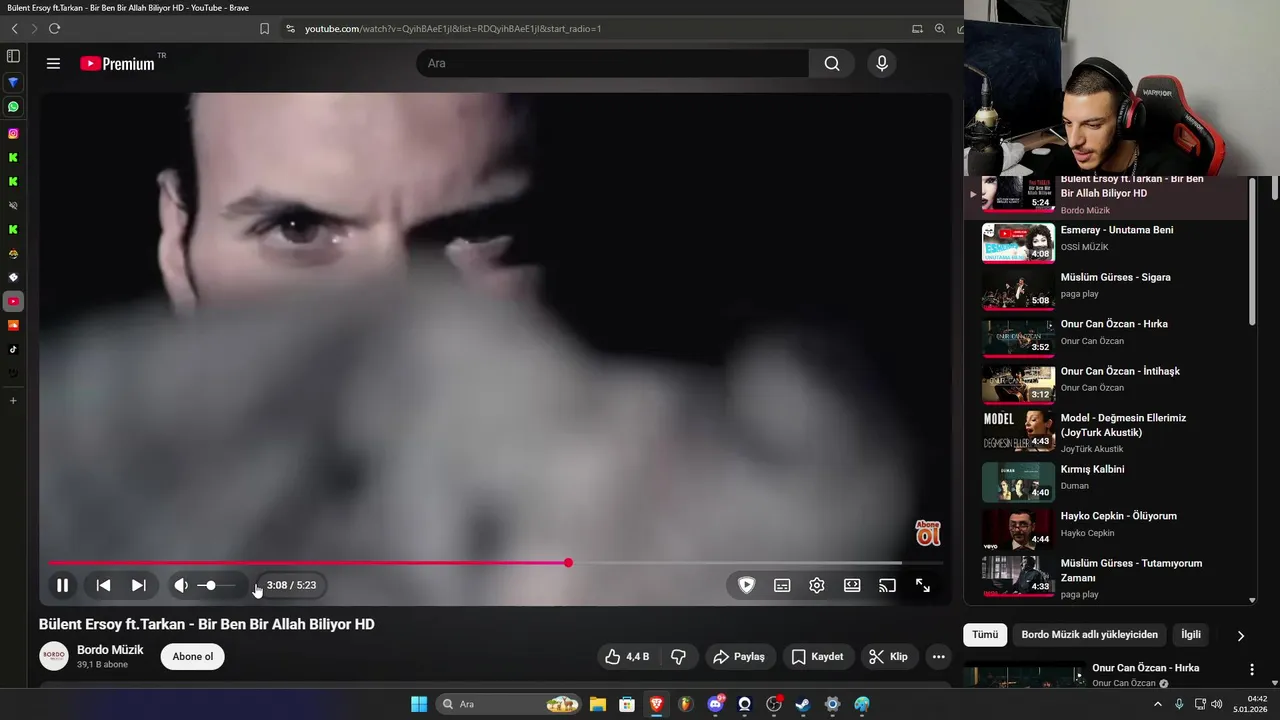The height and width of the screenshot is (720, 1280).
Task: Open WhatsApp from Brave sidebar
Action: 13,107
